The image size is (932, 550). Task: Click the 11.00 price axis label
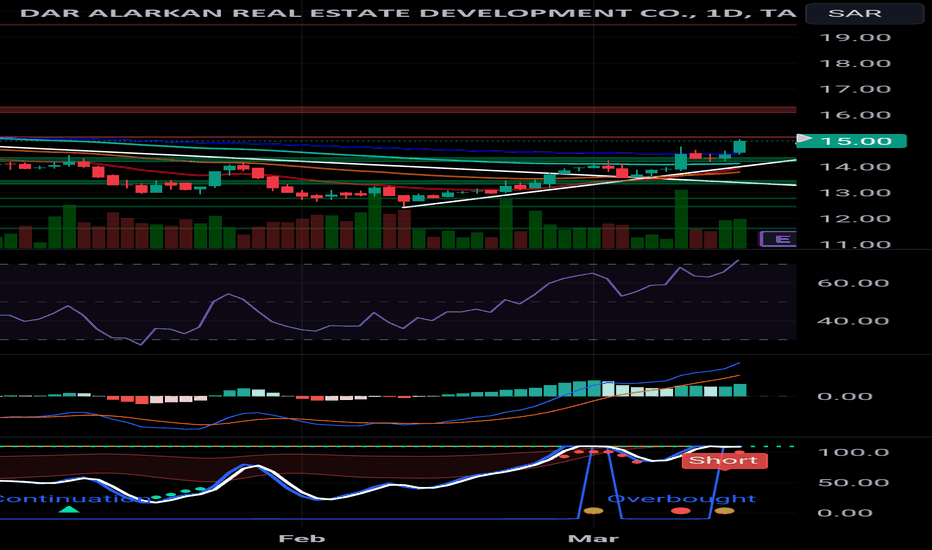click(855, 244)
